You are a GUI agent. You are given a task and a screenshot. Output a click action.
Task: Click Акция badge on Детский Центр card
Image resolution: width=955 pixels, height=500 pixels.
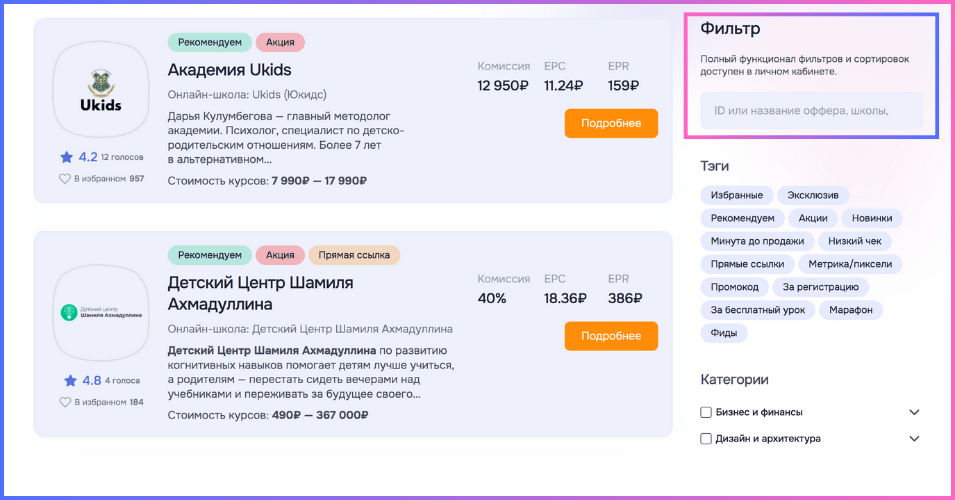tap(280, 255)
